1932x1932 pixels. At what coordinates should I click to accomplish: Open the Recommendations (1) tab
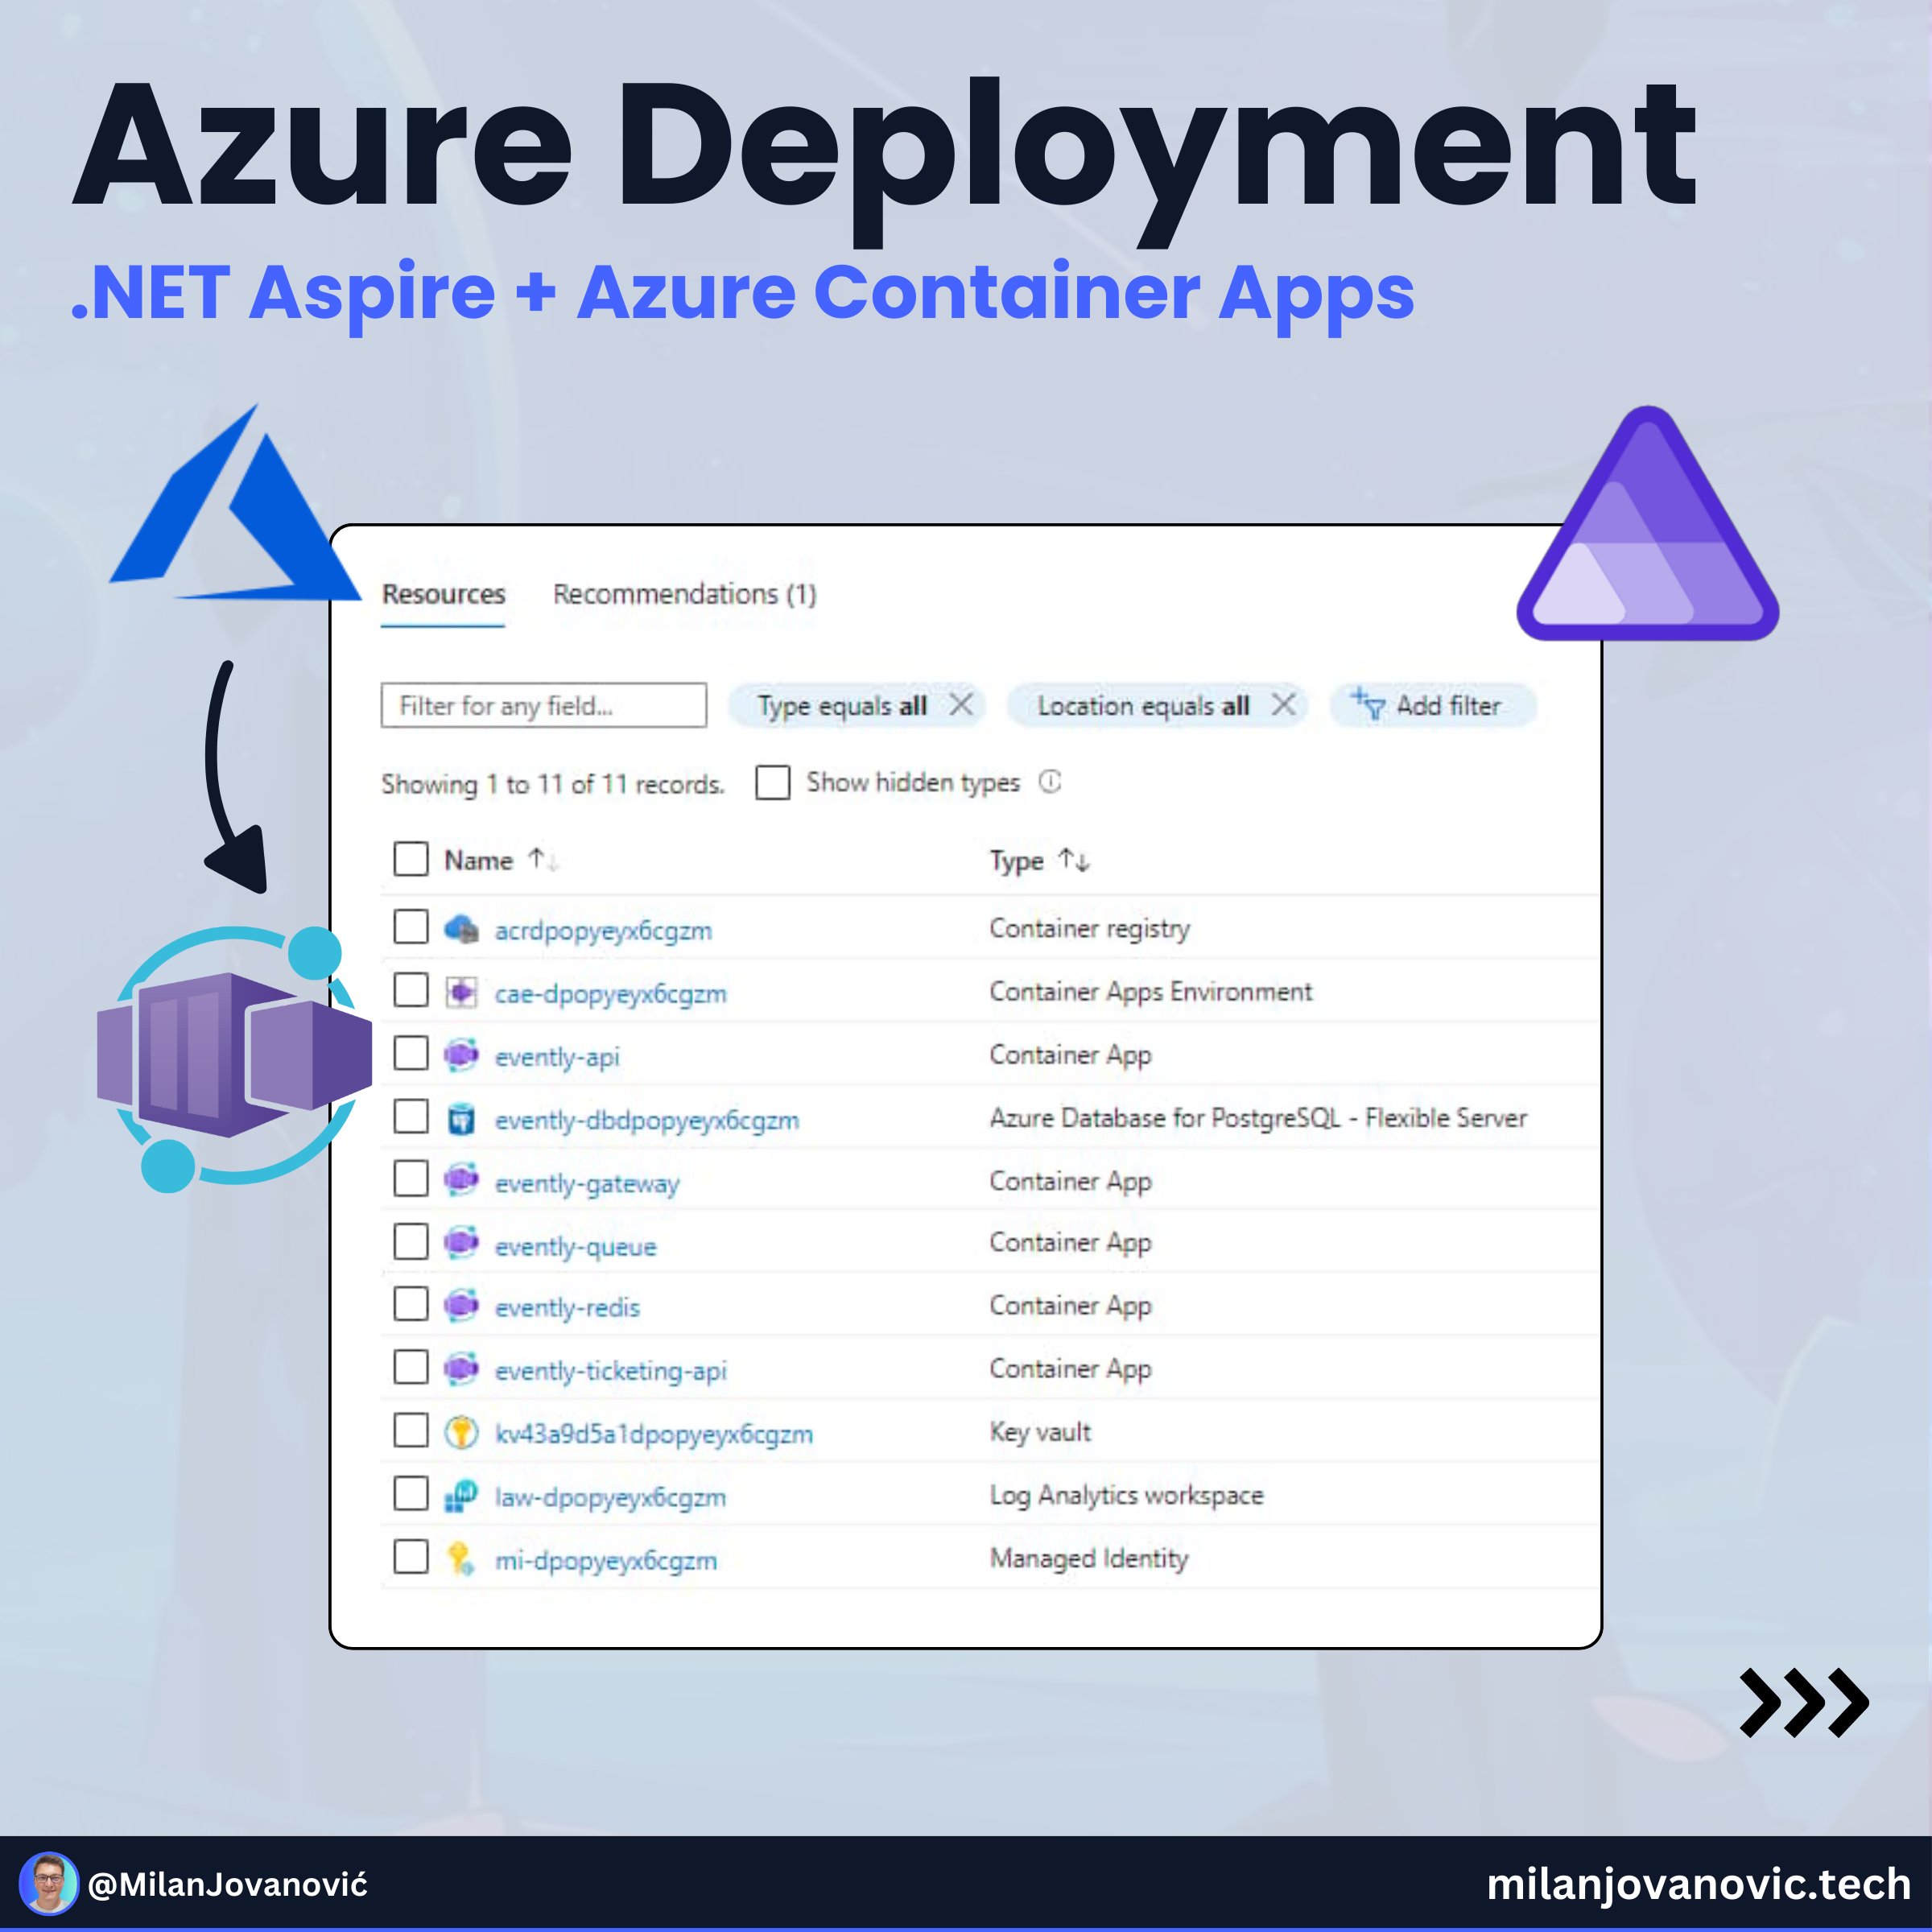click(x=685, y=594)
